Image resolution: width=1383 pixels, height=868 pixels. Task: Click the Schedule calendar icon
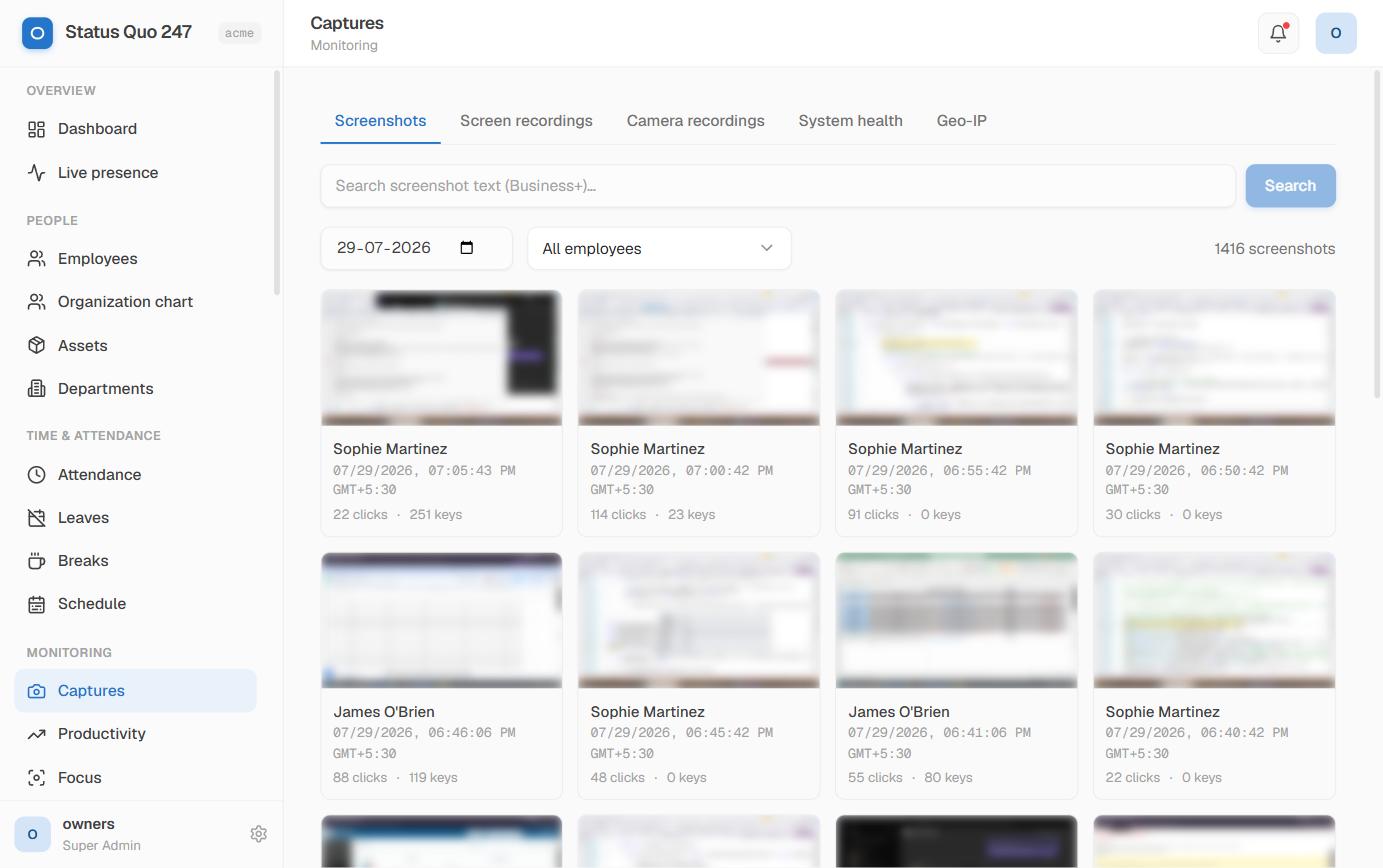pos(37,604)
